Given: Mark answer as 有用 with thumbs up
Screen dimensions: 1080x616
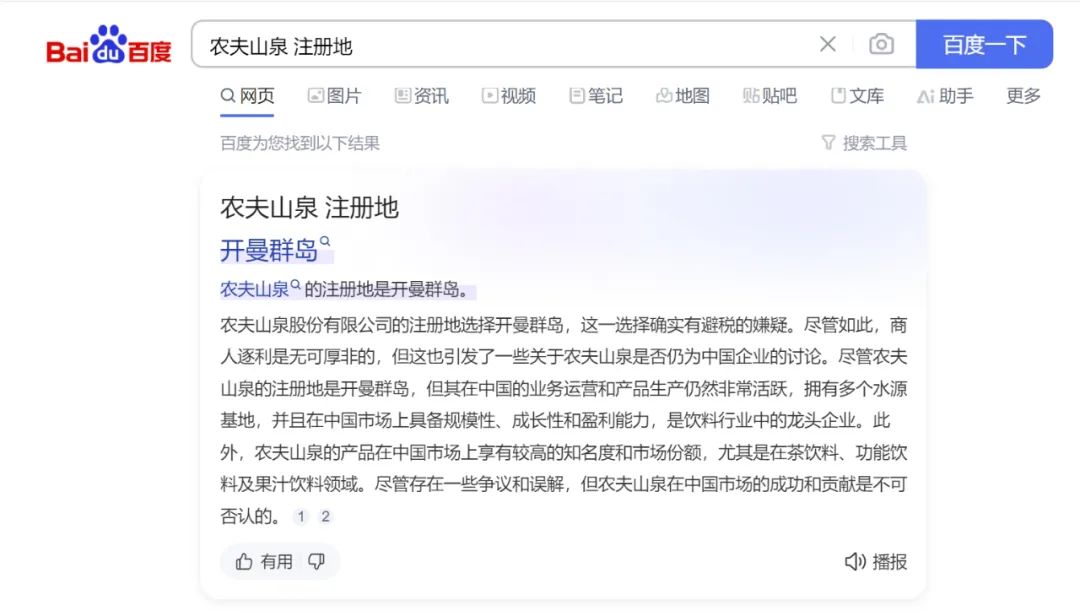Looking at the screenshot, I should click(264, 562).
